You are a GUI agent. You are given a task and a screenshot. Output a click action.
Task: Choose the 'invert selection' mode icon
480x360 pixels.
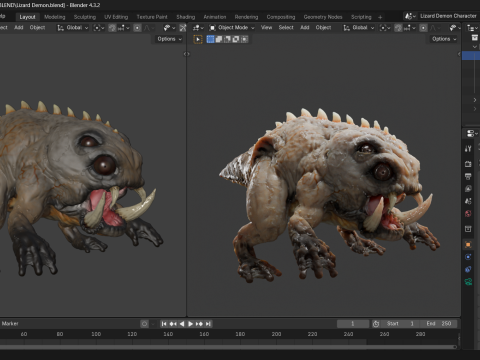[236, 39]
